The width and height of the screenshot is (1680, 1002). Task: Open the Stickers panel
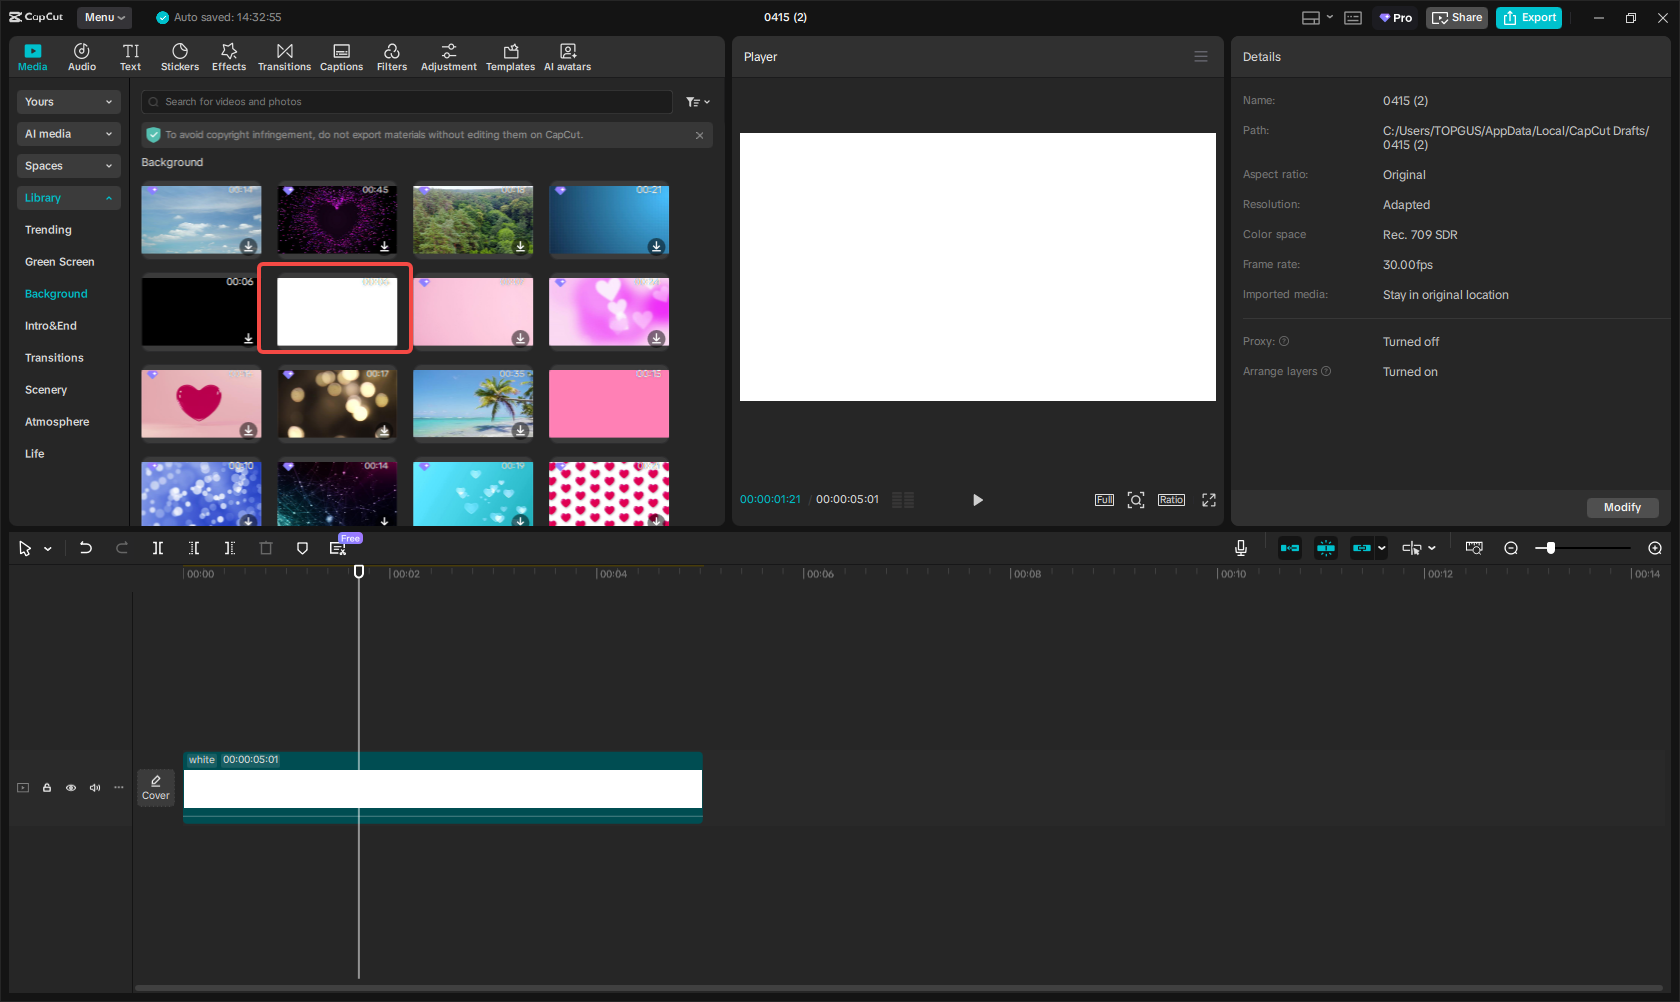[x=180, y=57]
